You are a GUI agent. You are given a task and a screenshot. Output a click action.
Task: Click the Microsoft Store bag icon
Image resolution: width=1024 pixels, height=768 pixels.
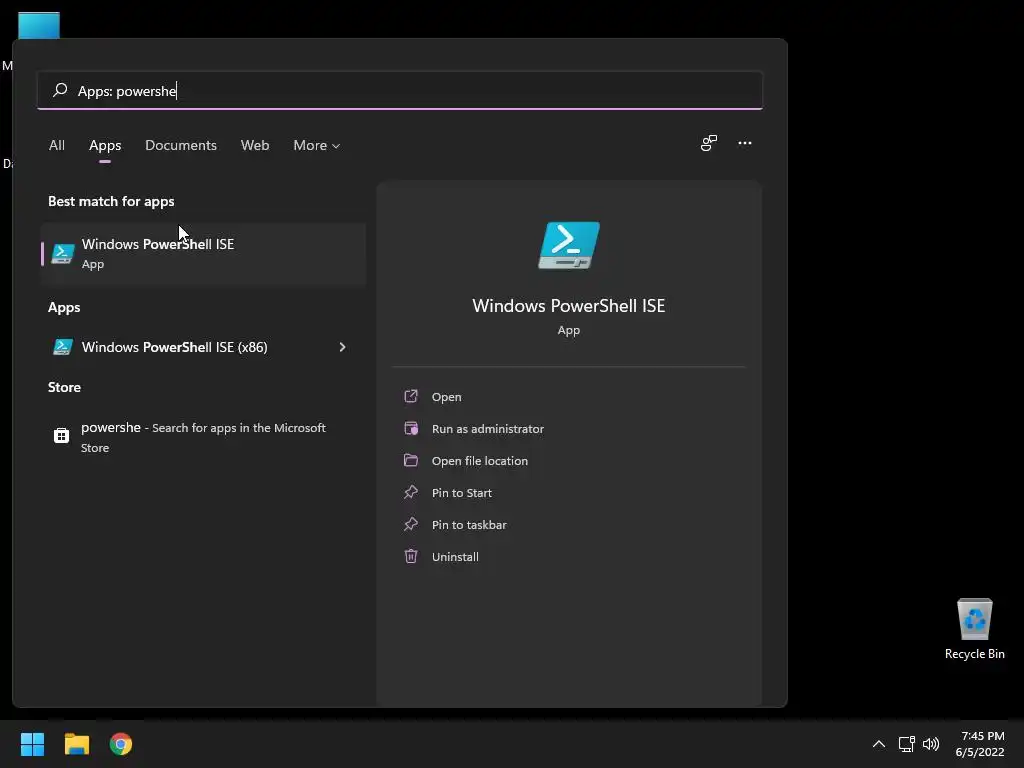61,436
